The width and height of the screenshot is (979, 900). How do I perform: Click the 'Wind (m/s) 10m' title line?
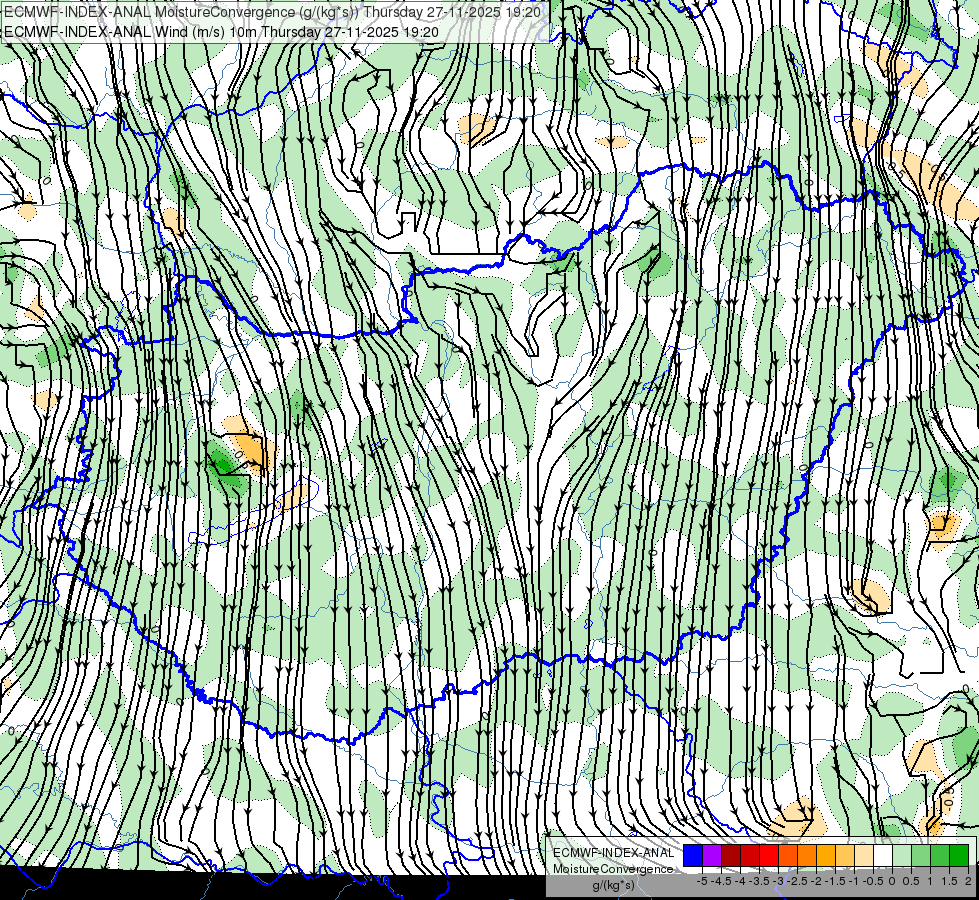tap(222, 31)
